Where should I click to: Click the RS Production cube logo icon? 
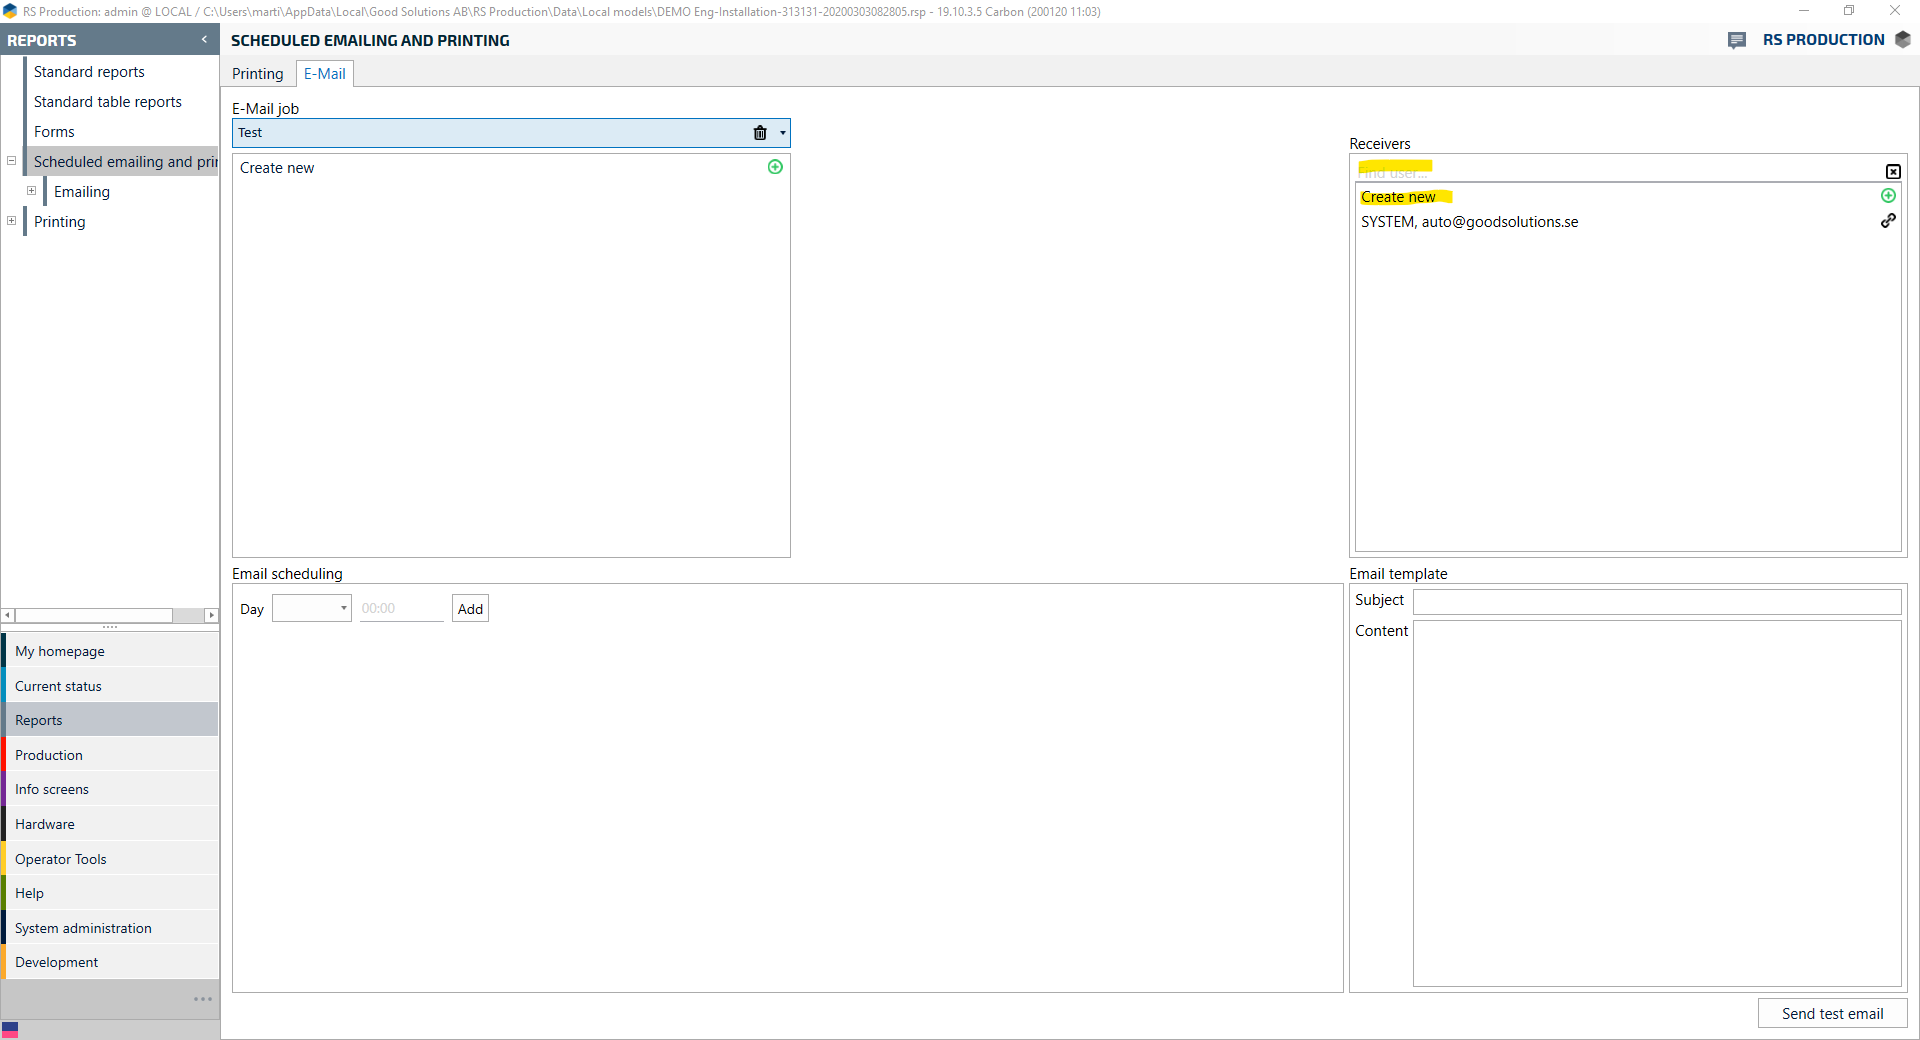click(x=1903, y=40)
